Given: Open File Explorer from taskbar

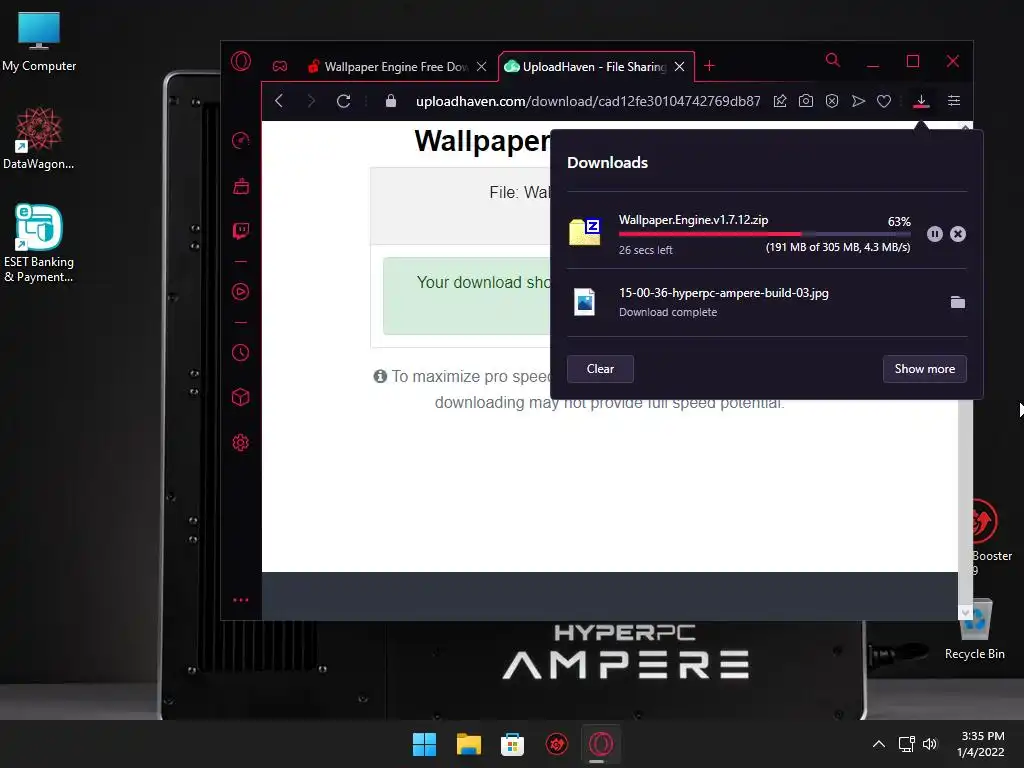Looking at the screenshot, I should [x=468, y=744].
